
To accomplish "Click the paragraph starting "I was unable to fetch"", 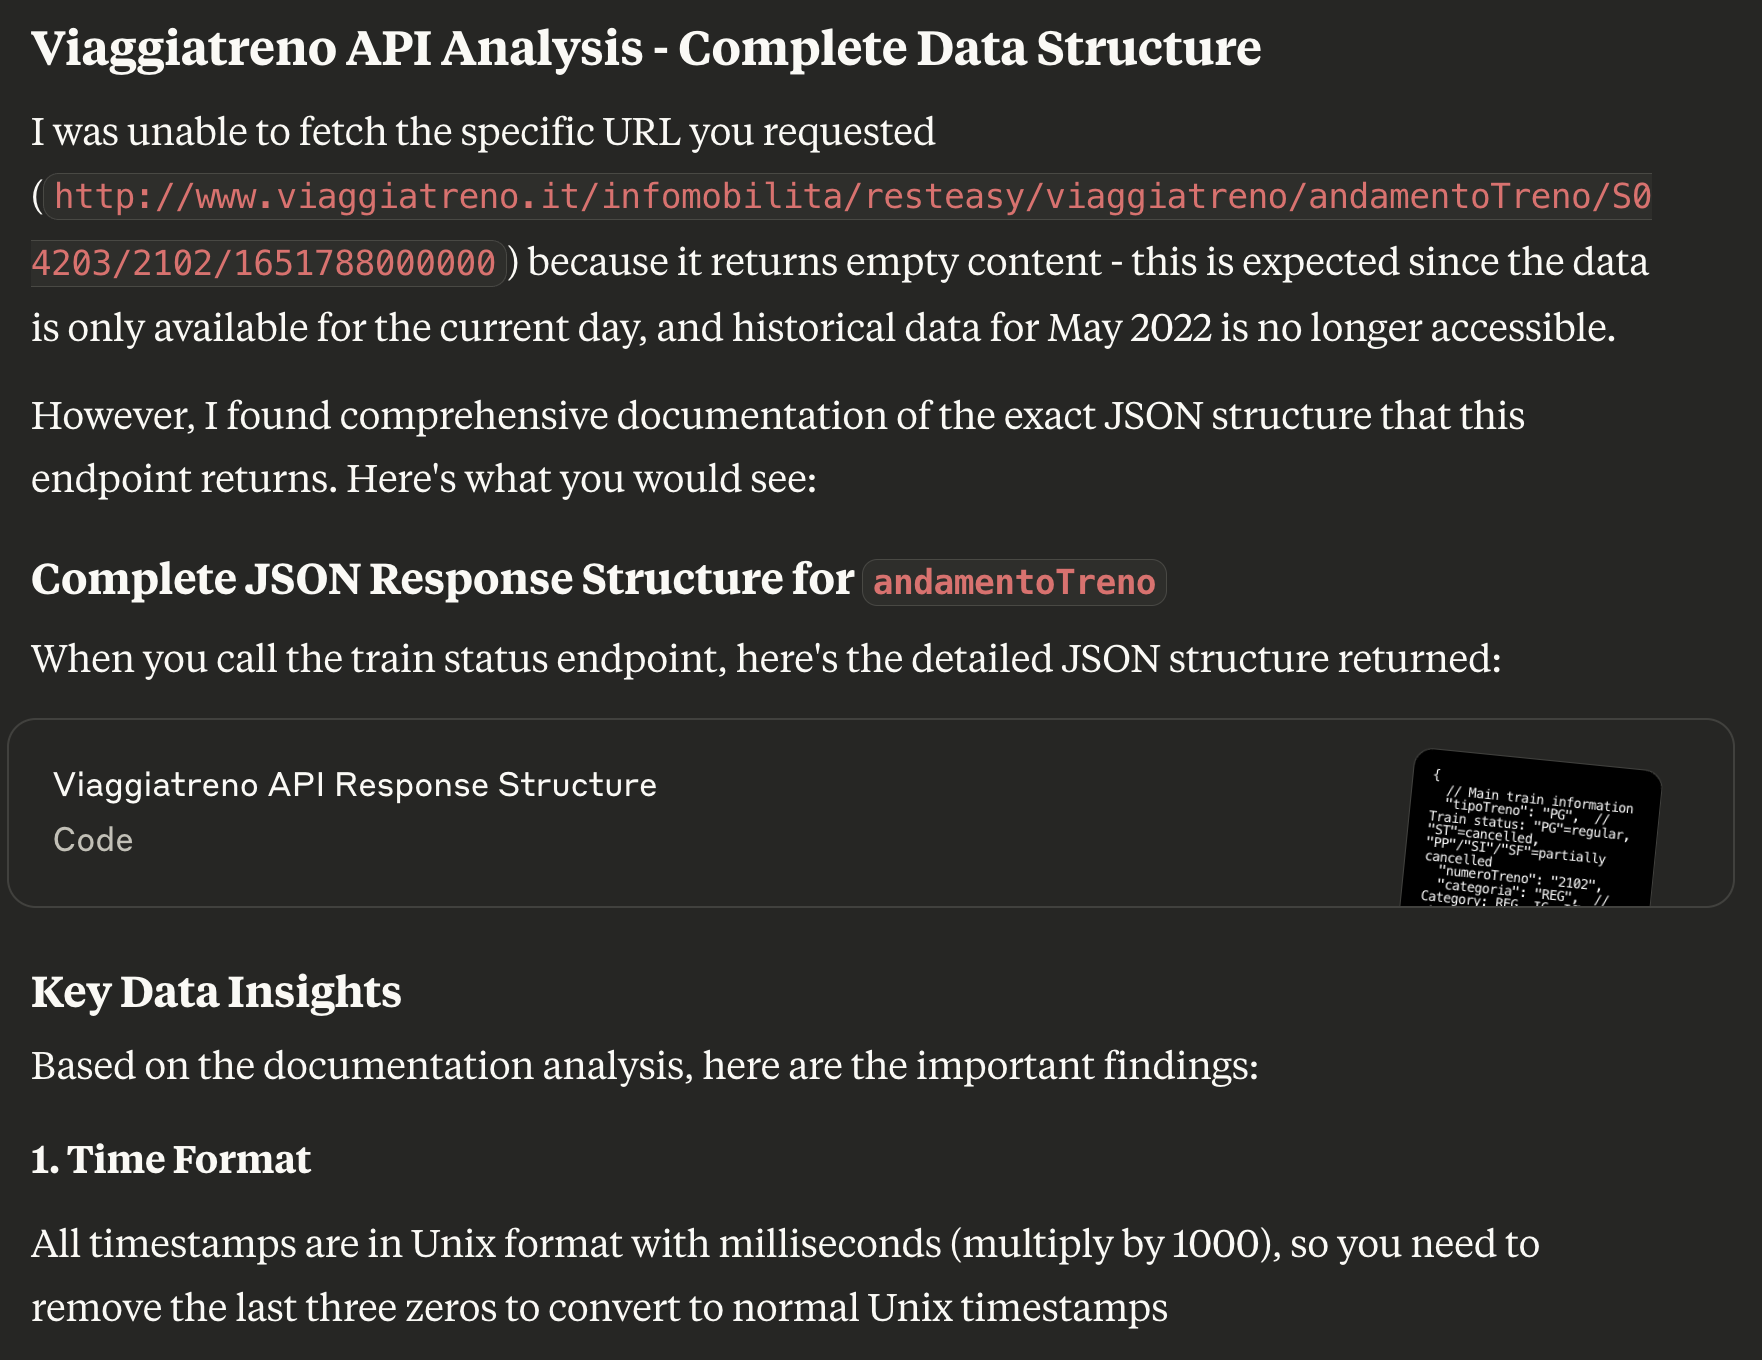I will [840, 230].
